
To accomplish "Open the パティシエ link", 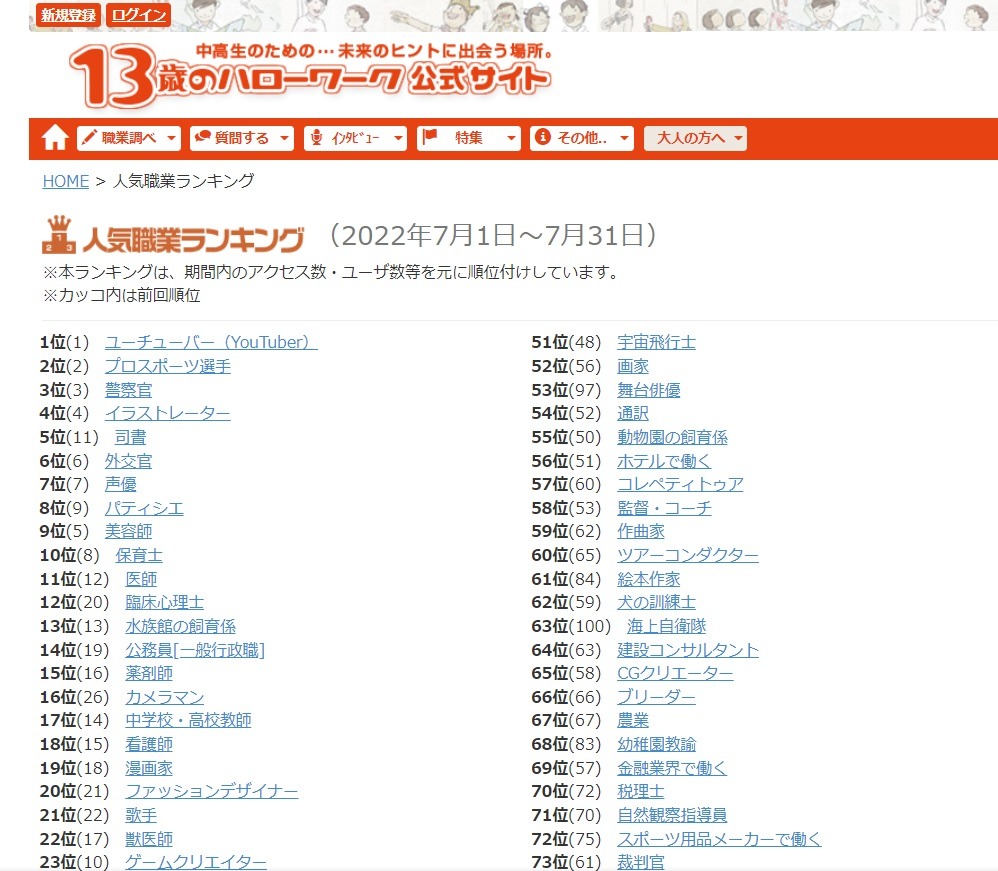I will tap(144, 508).
